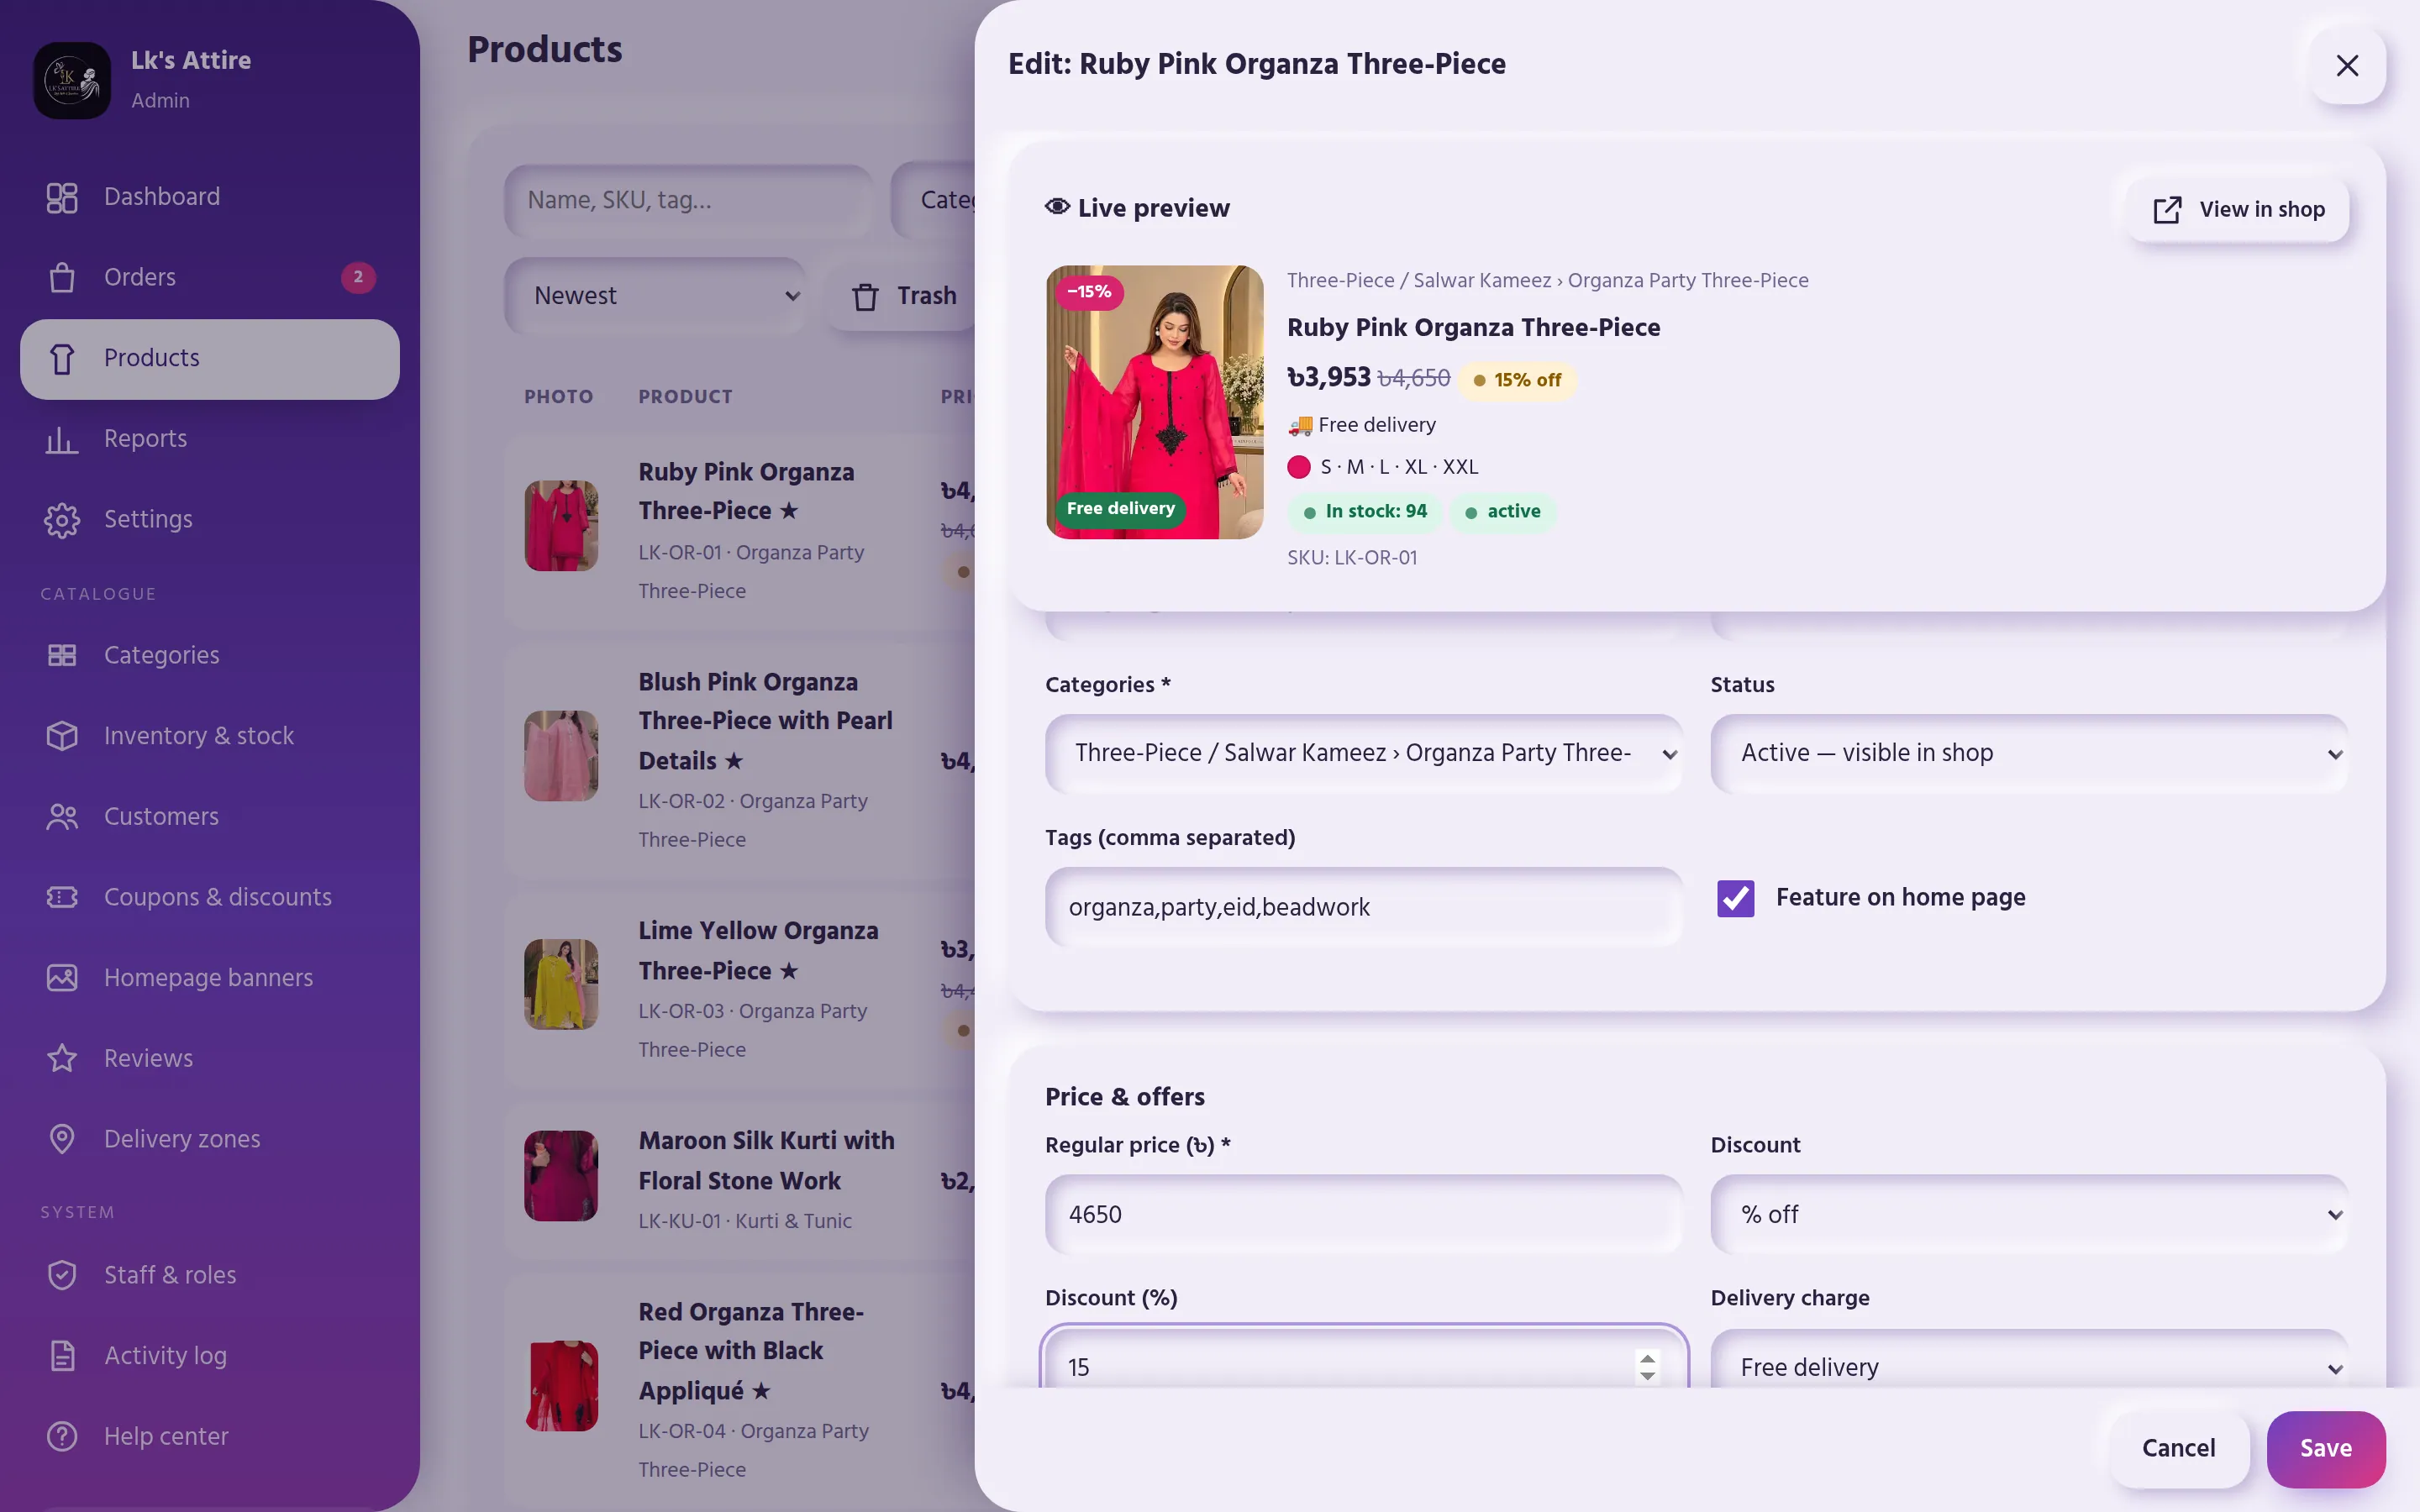Click the Trash button in product list
2420x1512 pixels.
pyautogui.click(x=900, y=296)
